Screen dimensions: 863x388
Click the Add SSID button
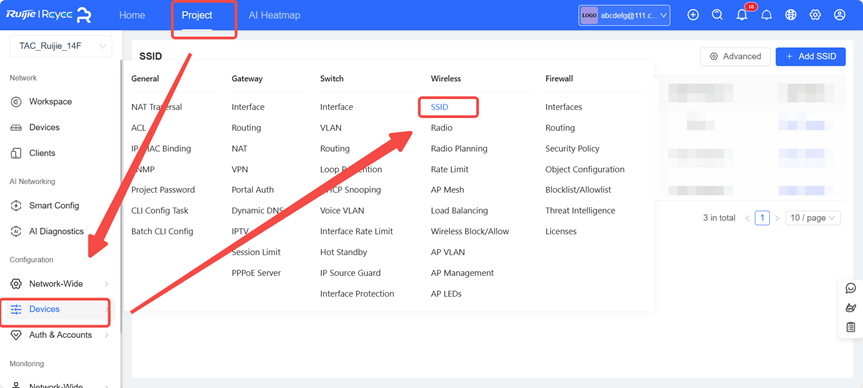coord(811,56)
